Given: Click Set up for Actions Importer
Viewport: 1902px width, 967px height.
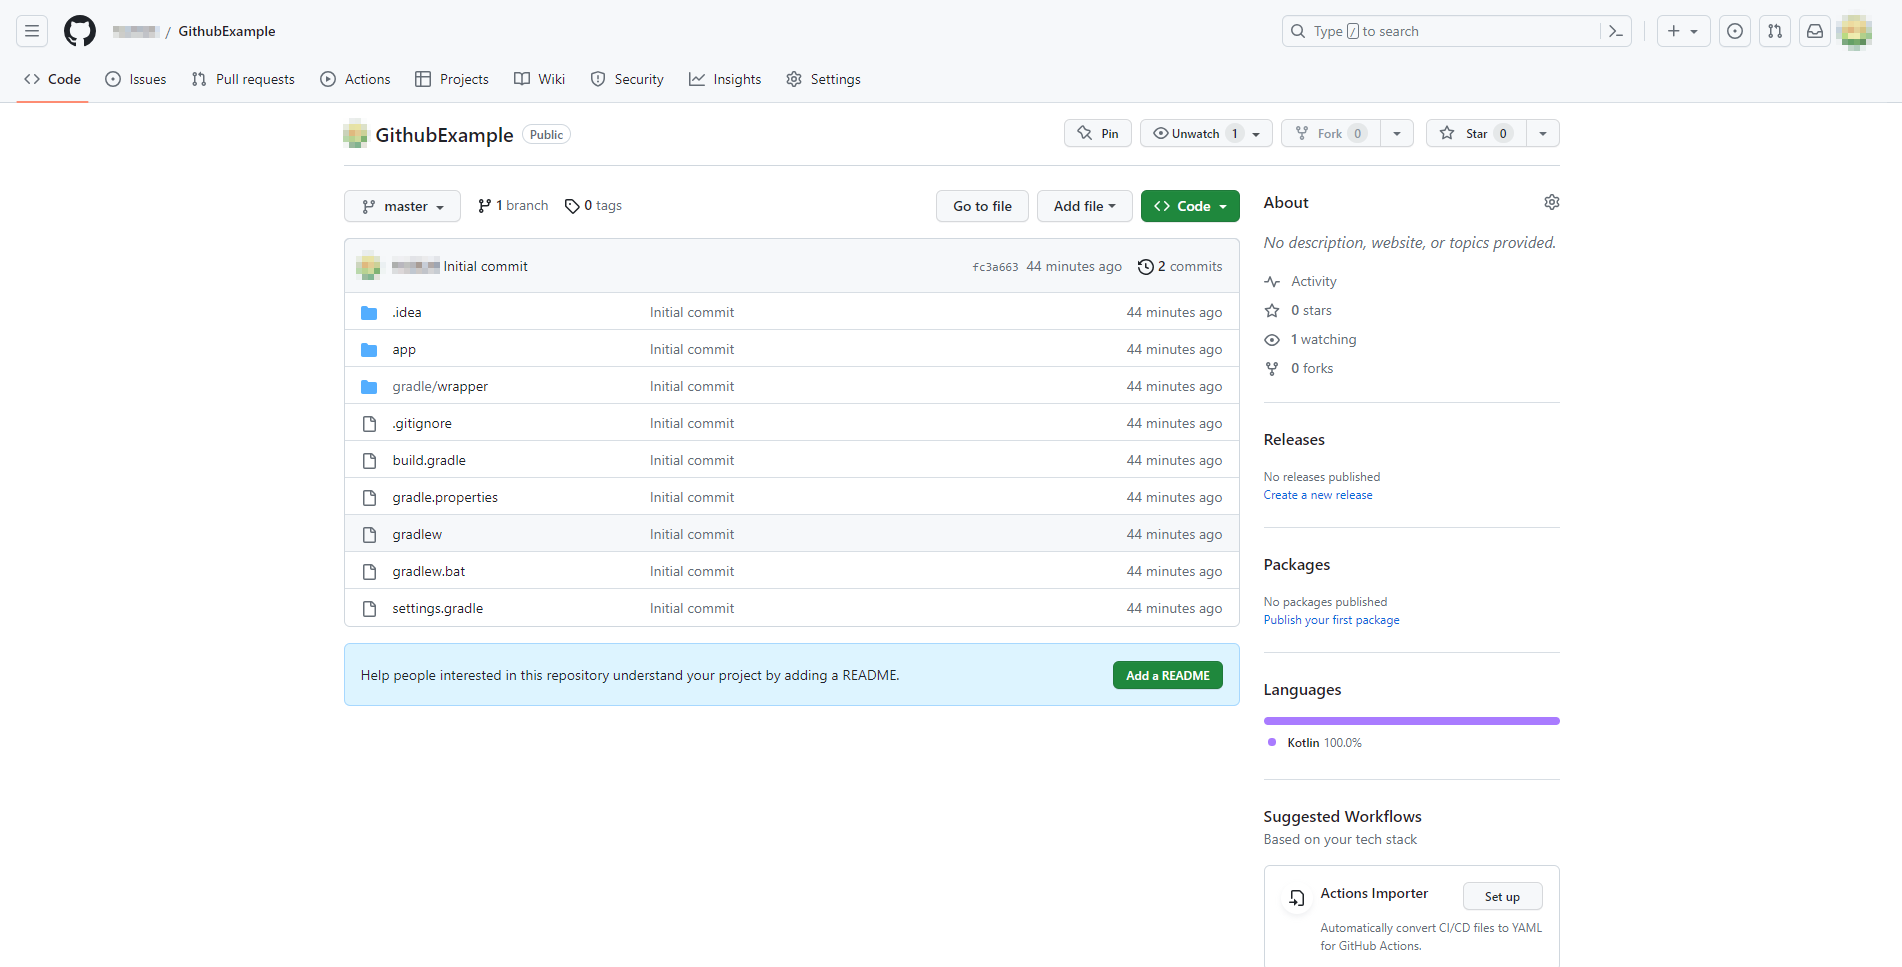Looking at the screenshot, I should point(1502,897).
